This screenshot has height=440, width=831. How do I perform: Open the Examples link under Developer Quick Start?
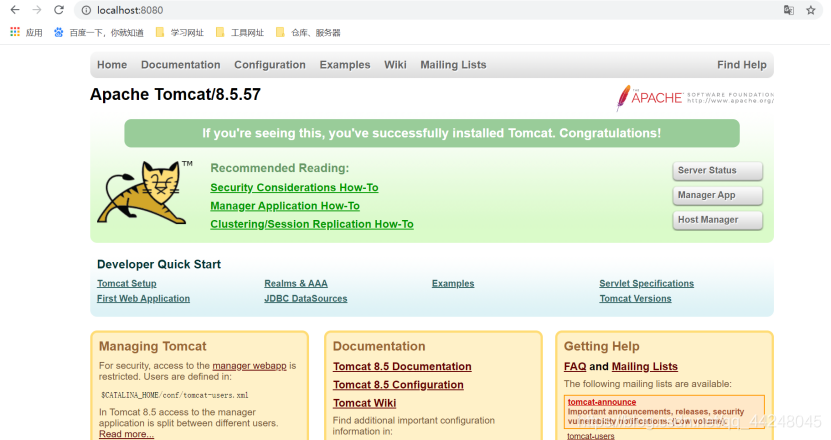pos(453,284)
